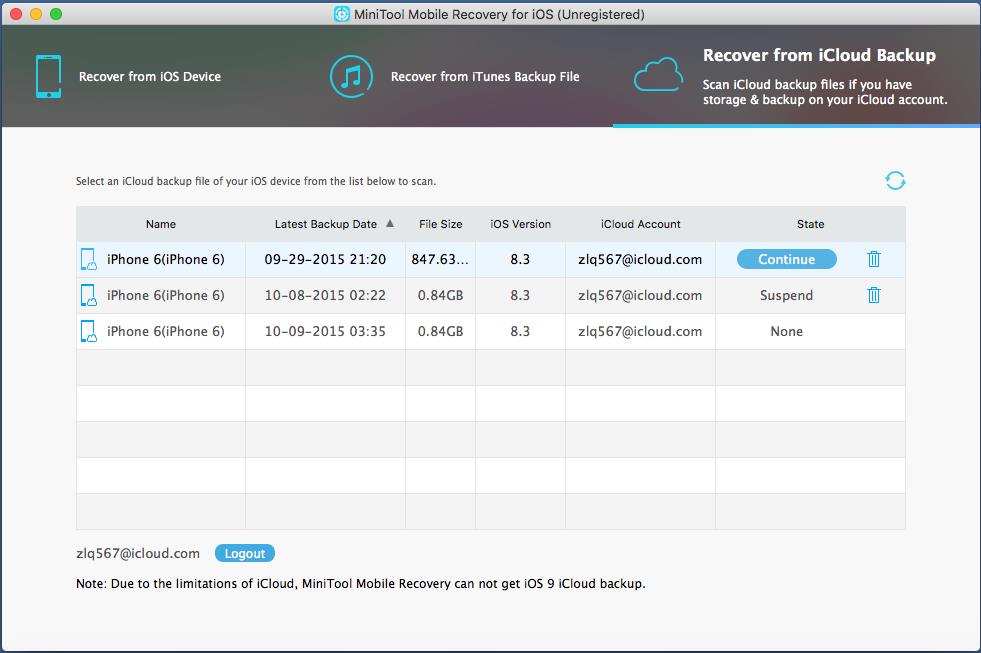Delete the 10-08-2015 02:22 backup
Viewport: 981px width, 653px height.
[x=873, y=295]
